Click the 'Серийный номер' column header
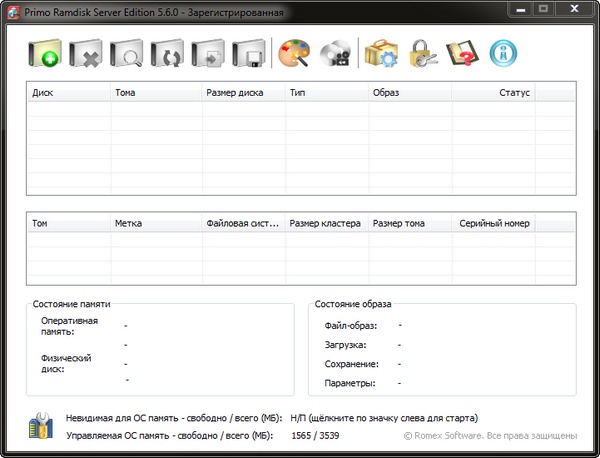Image resolution: width=600 pixels, height=458 pixels. [494, 223]
